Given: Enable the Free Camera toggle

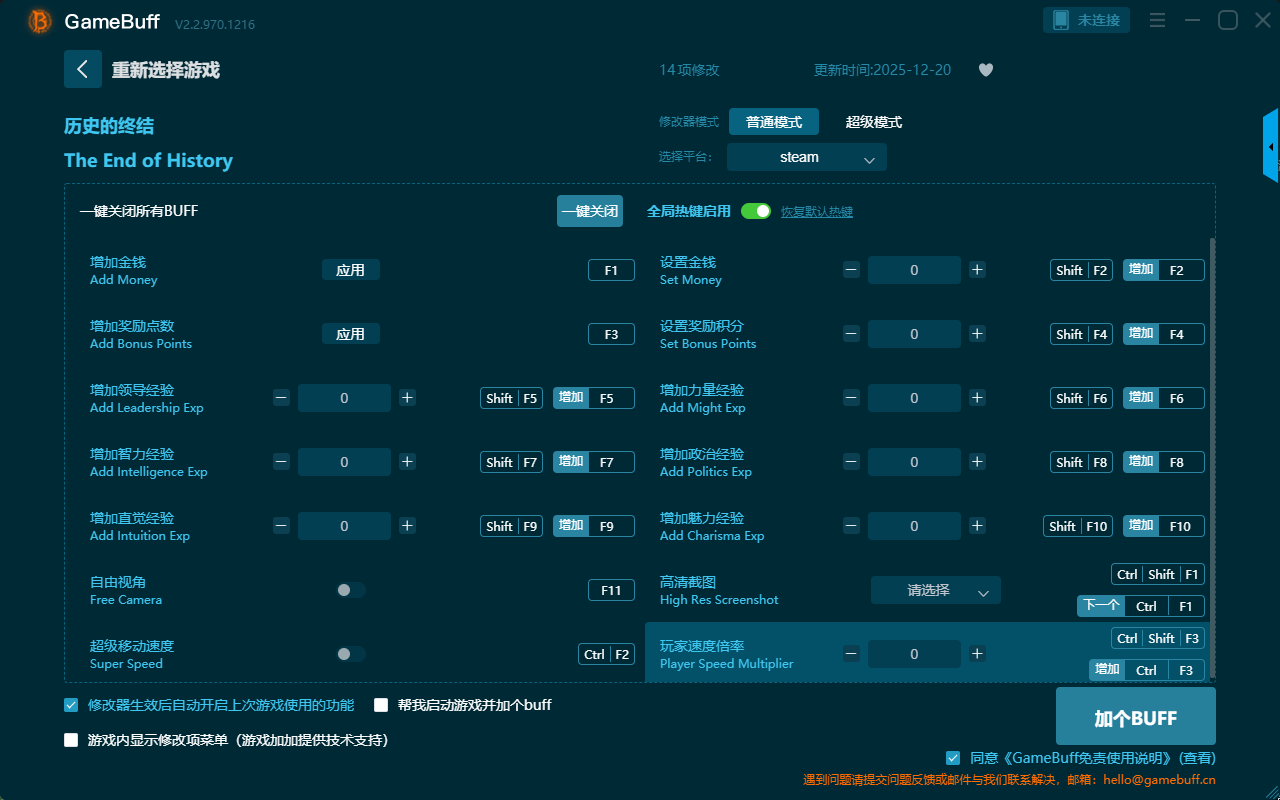Looking at the screenshot, I should pos(350,590).
